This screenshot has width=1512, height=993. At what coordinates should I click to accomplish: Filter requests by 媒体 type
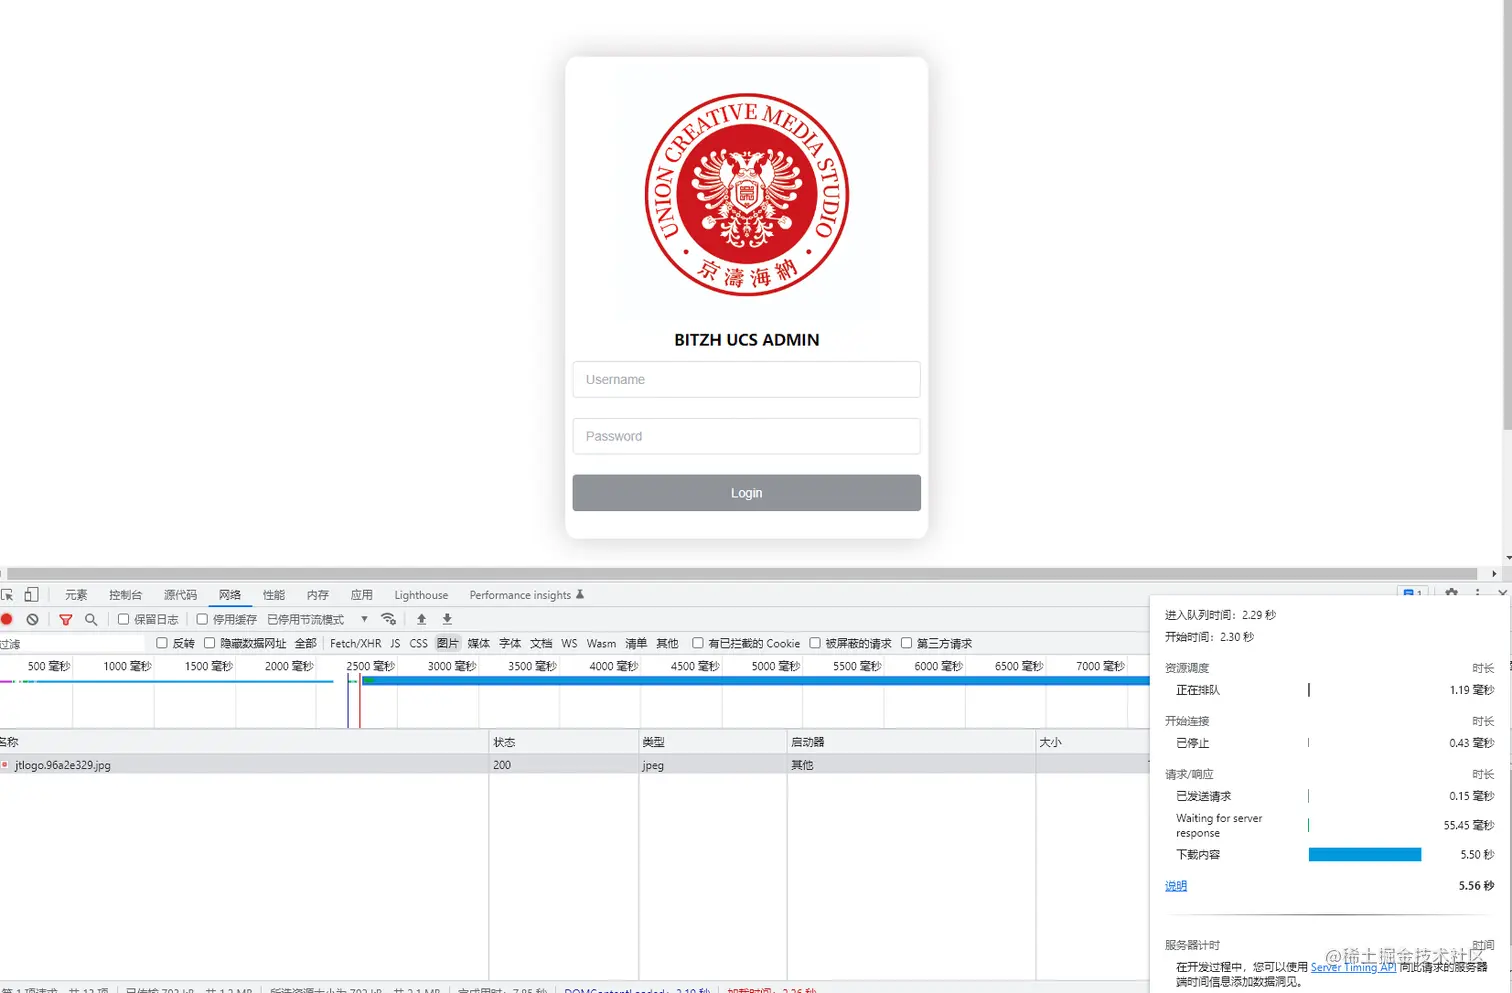479,644
